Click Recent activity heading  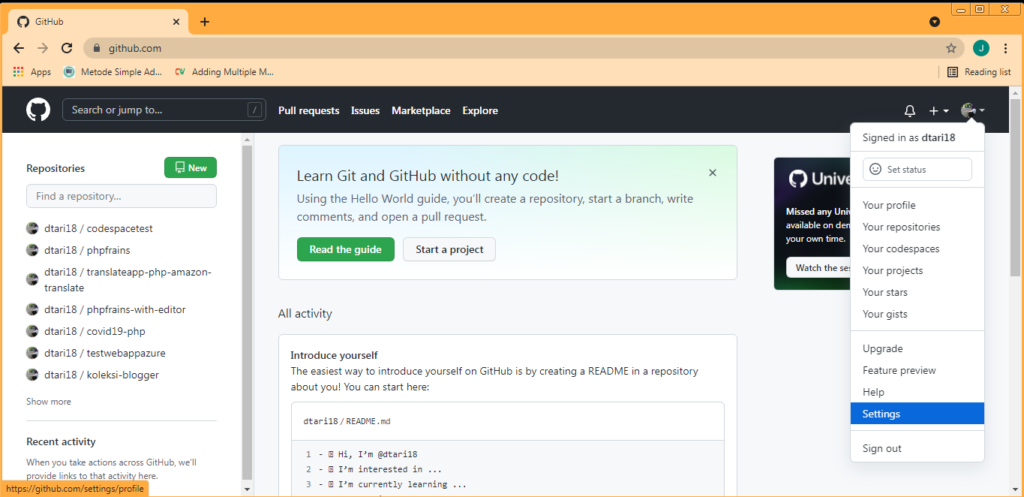pyautogui.click(x=61, y=441)
